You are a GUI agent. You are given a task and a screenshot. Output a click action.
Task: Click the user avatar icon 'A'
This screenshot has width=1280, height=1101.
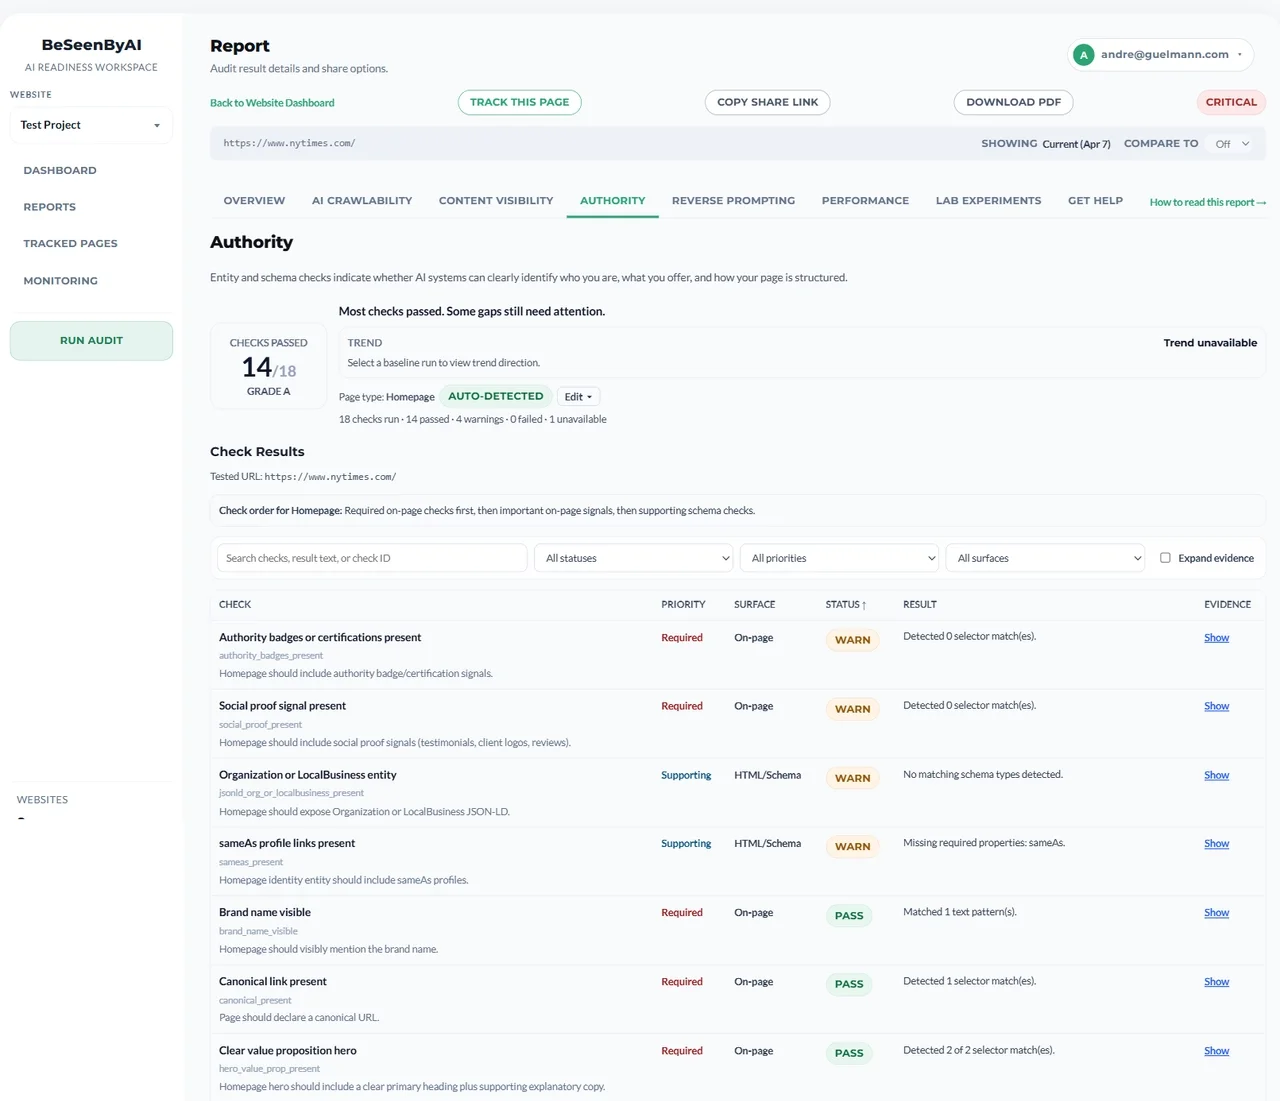pyautogui.click(x=1083, y=55)
